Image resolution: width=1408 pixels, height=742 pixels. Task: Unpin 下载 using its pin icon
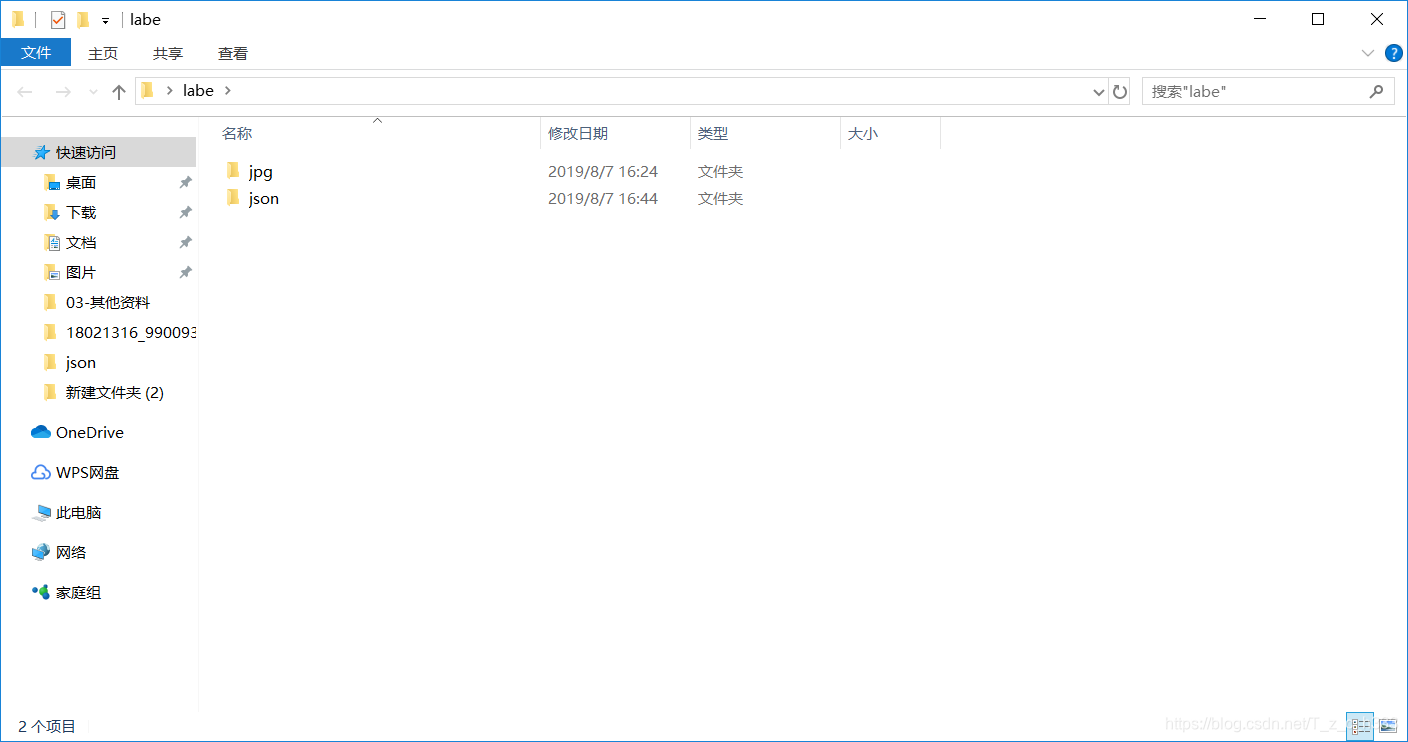click(x=185, y=212)
